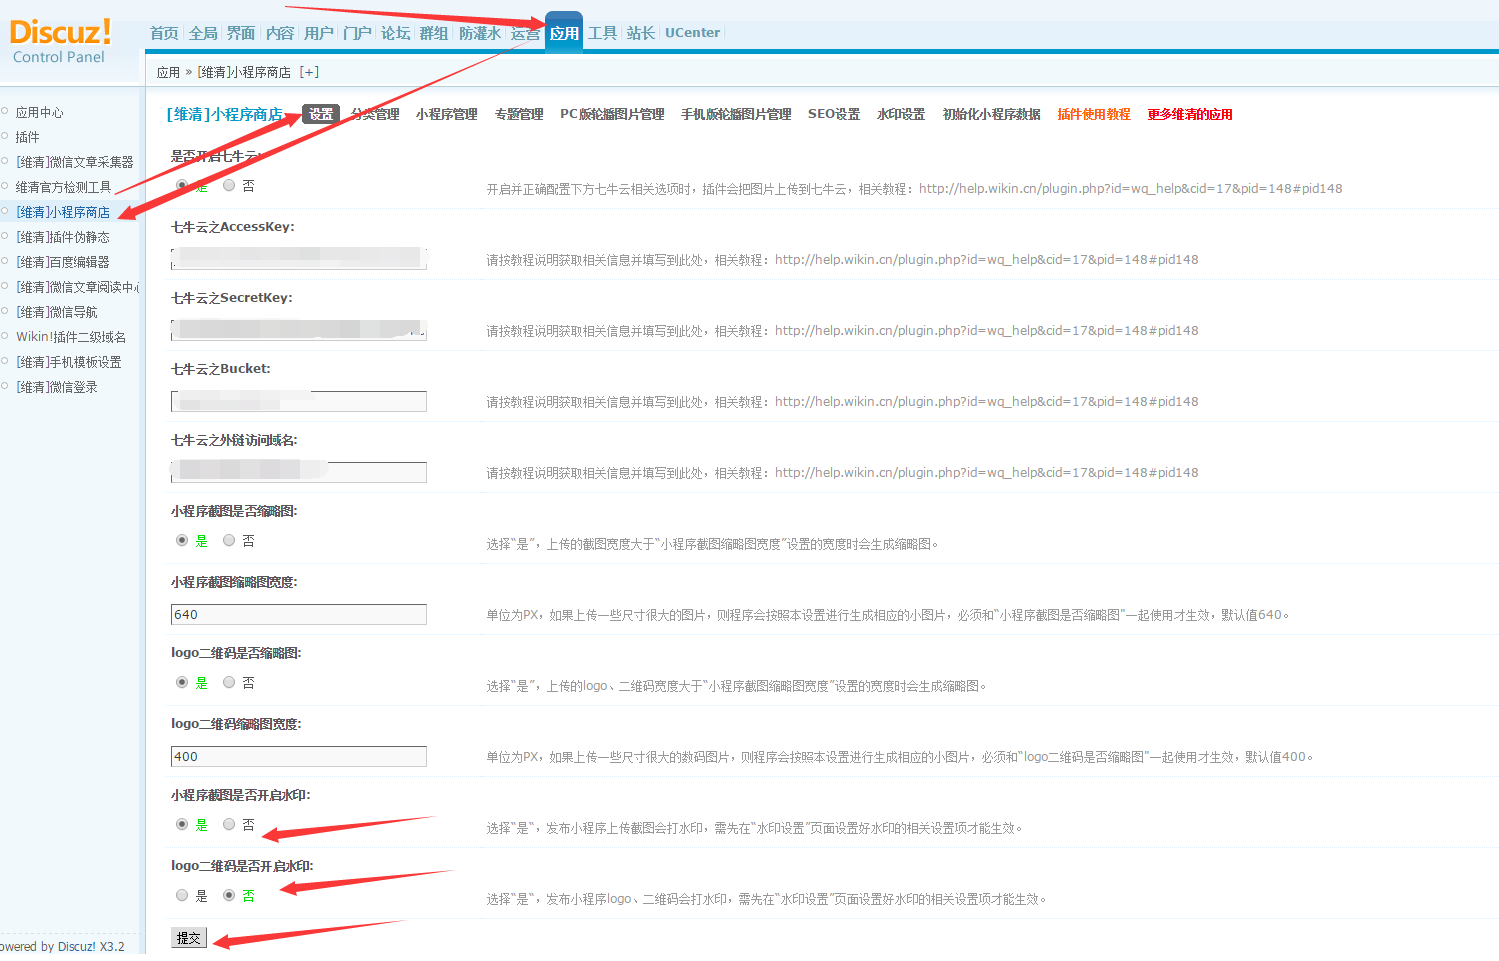Select 是 for 小程序截图是否开启水印
Image resolution: width=1499 pixels, height=961 pixels.
(182, 824)
